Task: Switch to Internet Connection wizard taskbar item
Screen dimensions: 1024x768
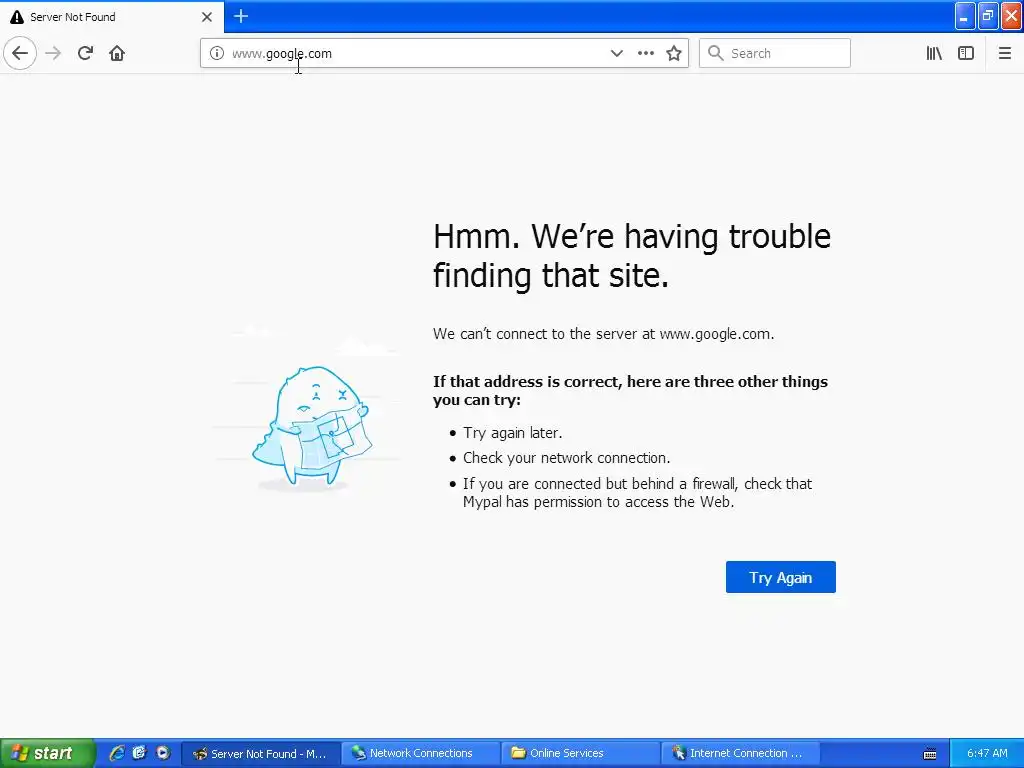Action: (x=741, y=753)
